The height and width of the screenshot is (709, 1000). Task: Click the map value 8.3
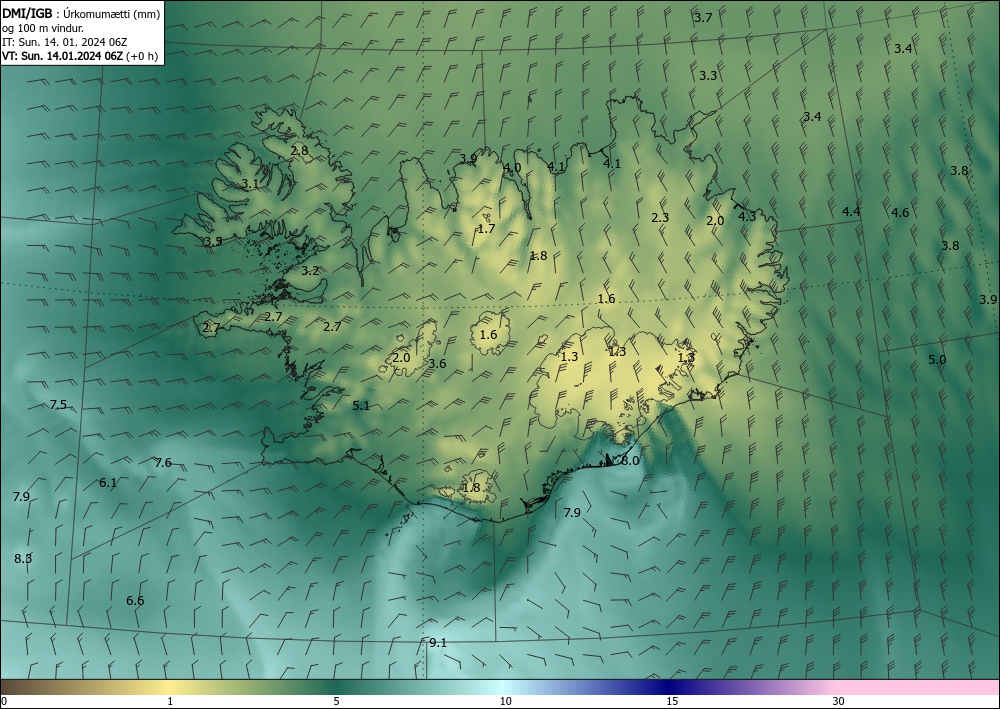(x=23, y=559)
